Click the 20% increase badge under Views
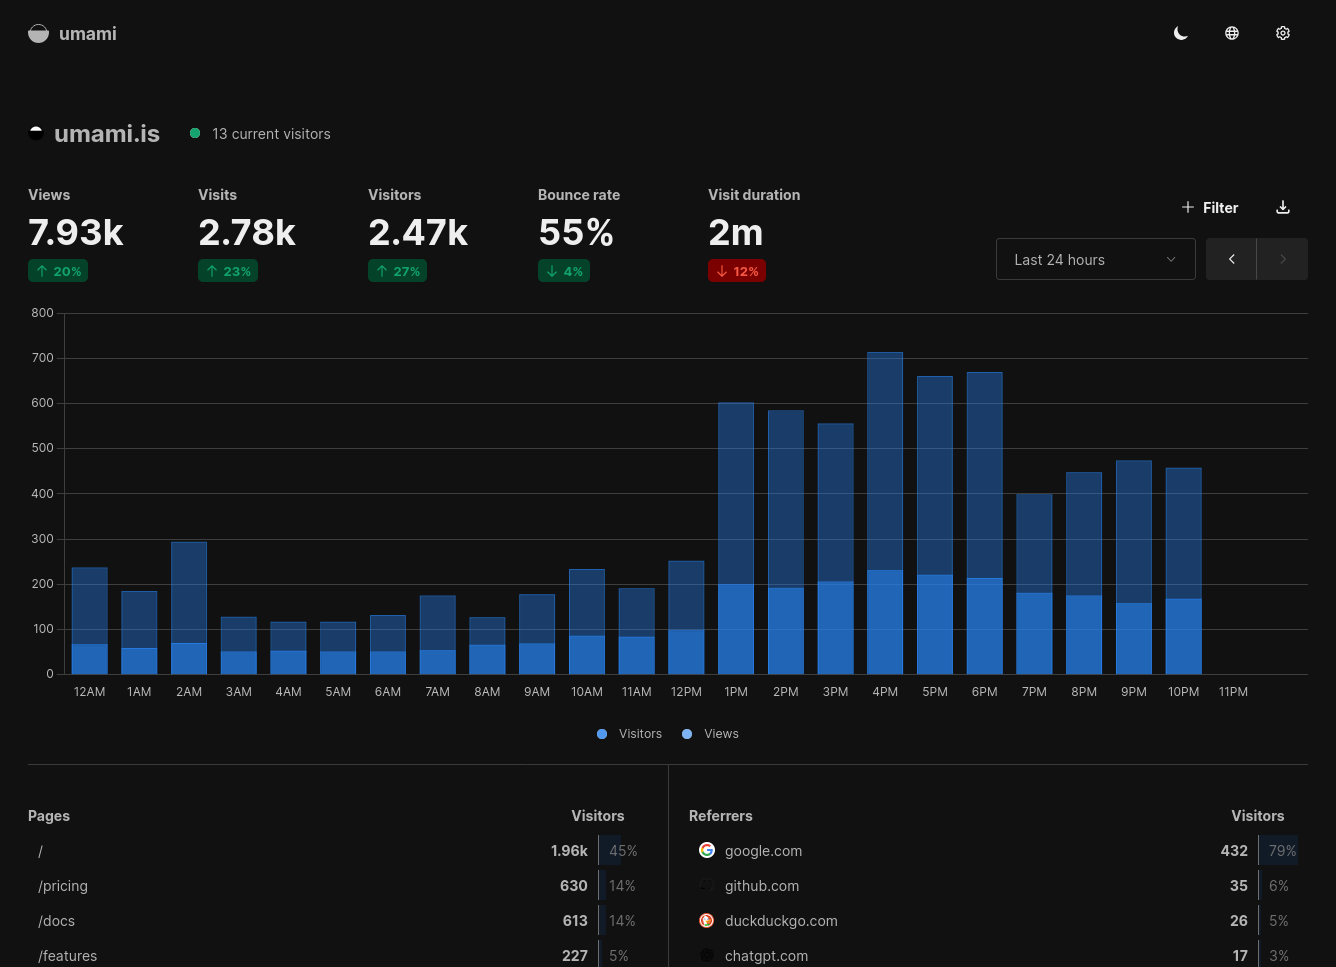 click(58, 271)
